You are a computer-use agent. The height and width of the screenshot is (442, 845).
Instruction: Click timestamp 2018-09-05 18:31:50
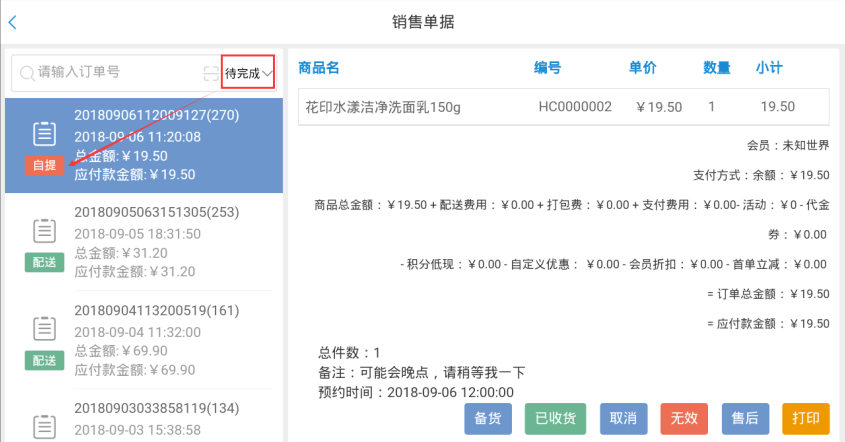click(x=137, y=234)
